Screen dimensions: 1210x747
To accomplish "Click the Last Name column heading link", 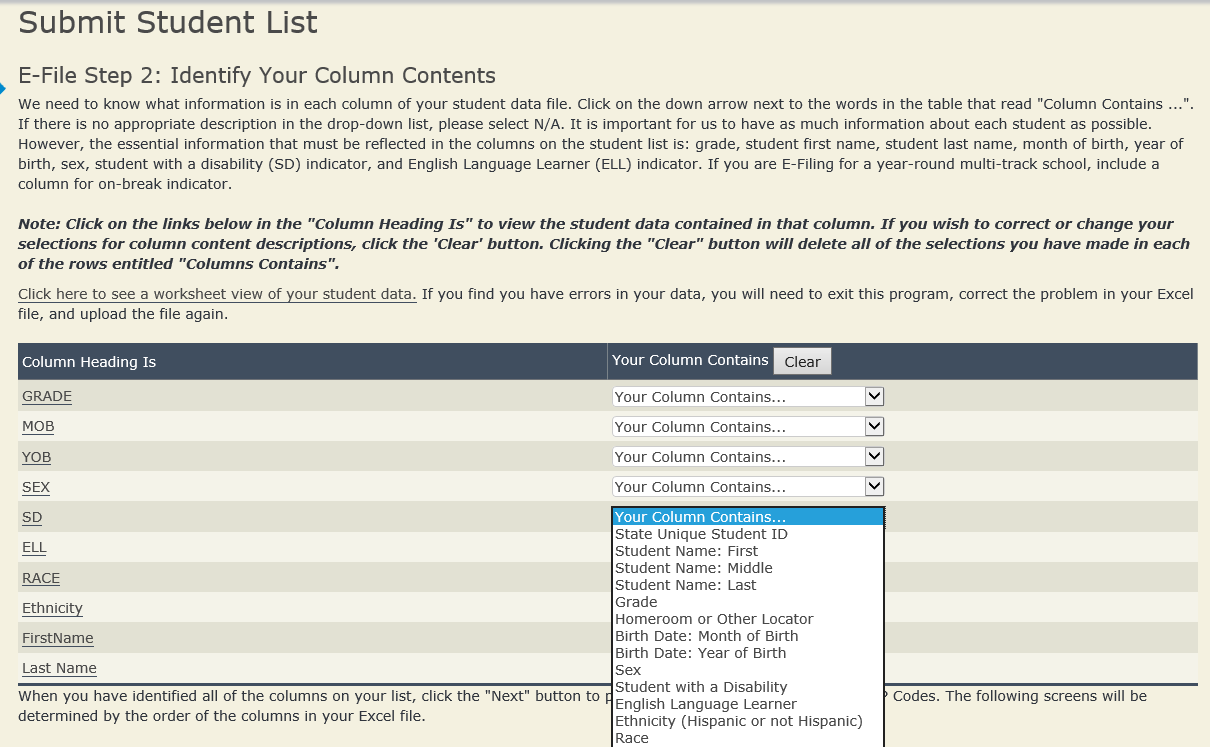I will [59, 668].
